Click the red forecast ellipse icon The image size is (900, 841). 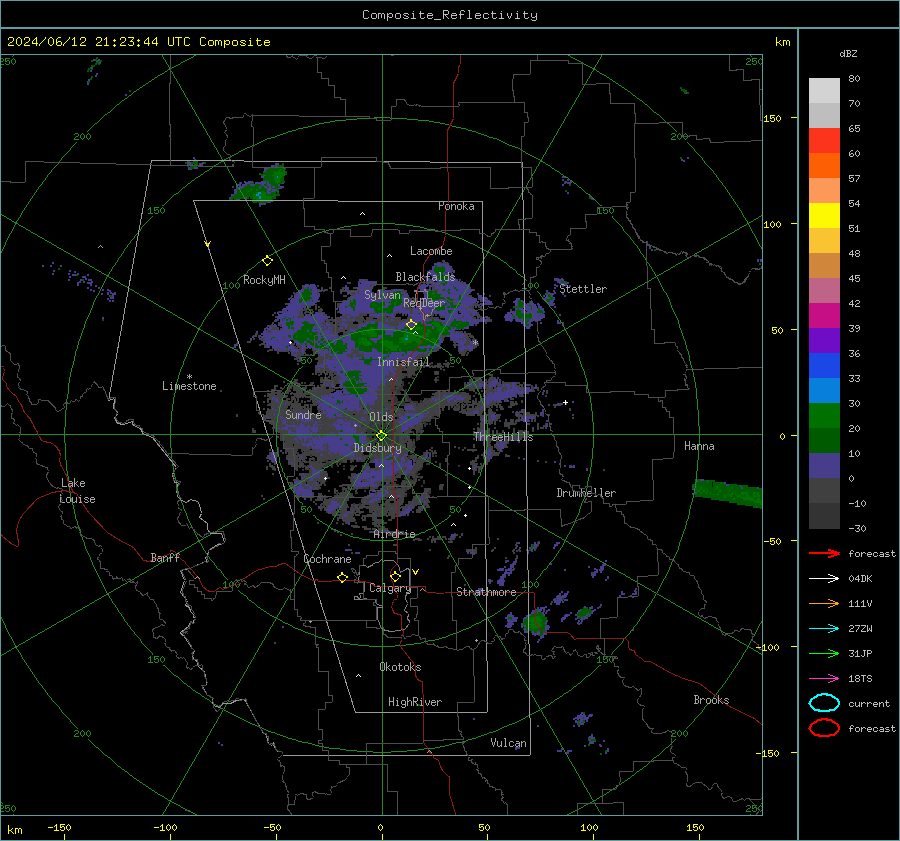(x=824, y=728)
